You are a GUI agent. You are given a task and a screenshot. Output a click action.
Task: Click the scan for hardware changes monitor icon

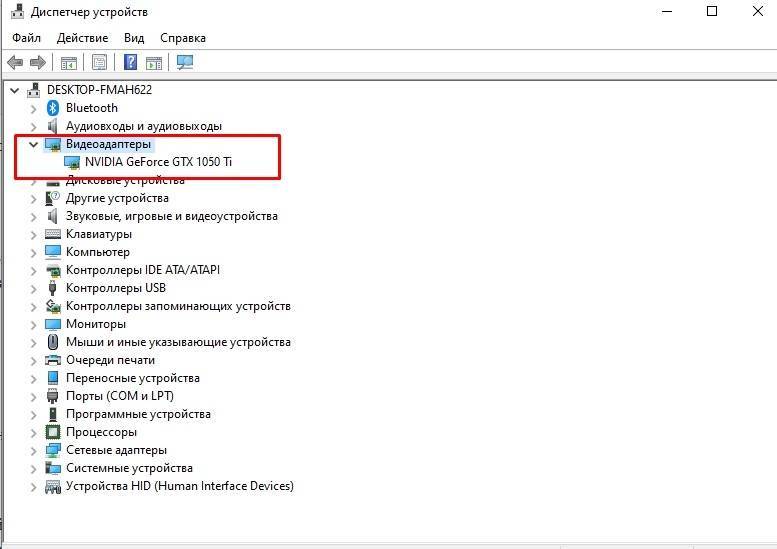185,62
